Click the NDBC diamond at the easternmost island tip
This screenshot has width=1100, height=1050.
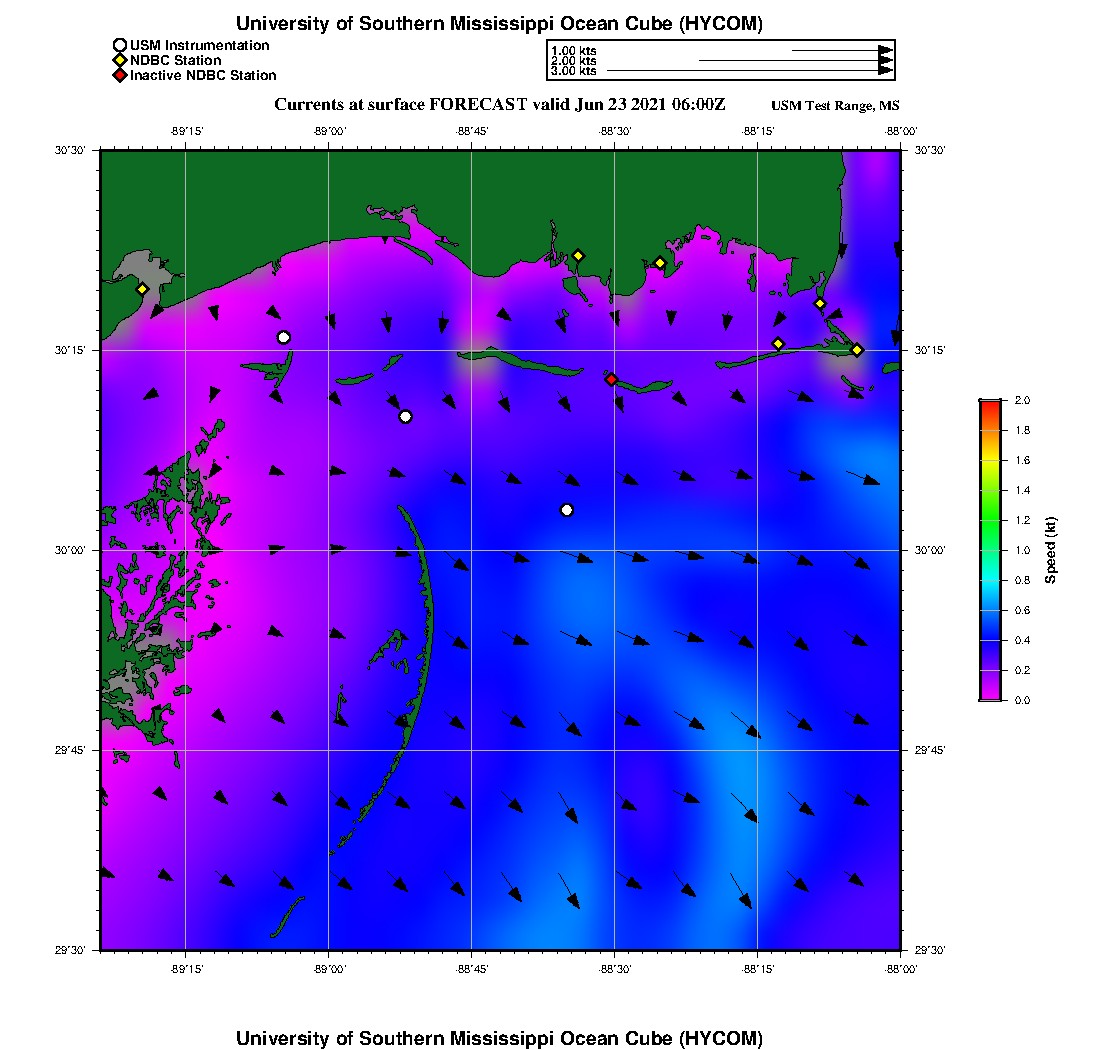(857, 350)
